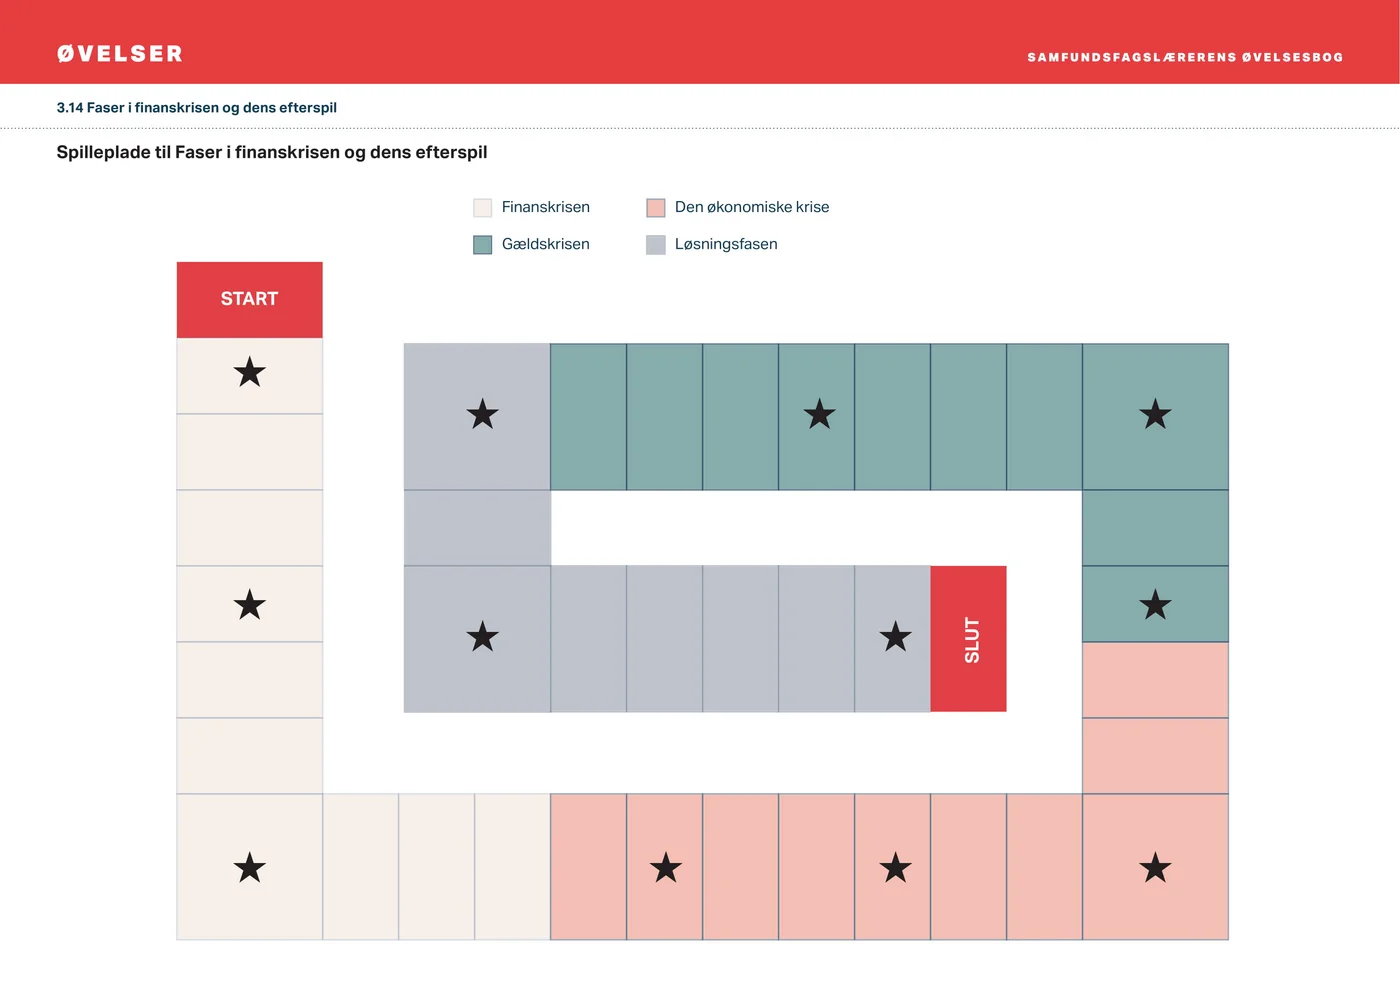Click the 'Den økonomiske krise' legend label
1400x990 pixels.
click(752, 207)
